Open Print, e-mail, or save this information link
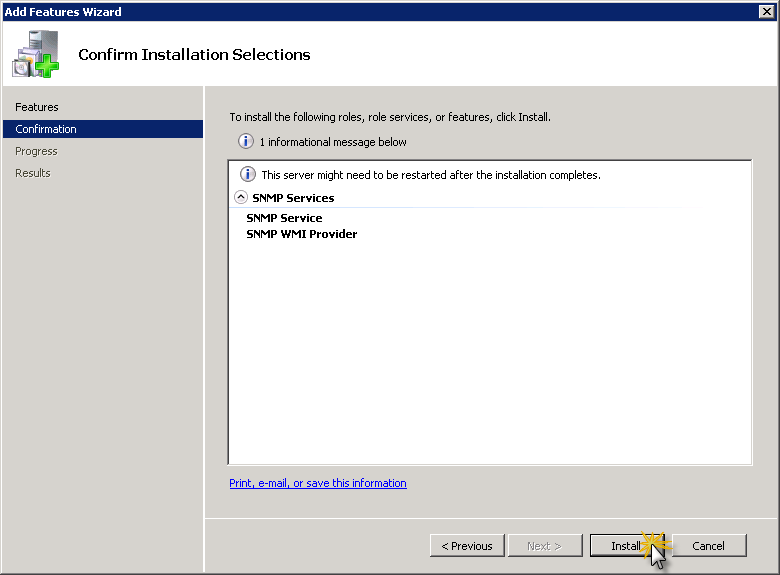780x575 pixels. click(x=318, y=483)
